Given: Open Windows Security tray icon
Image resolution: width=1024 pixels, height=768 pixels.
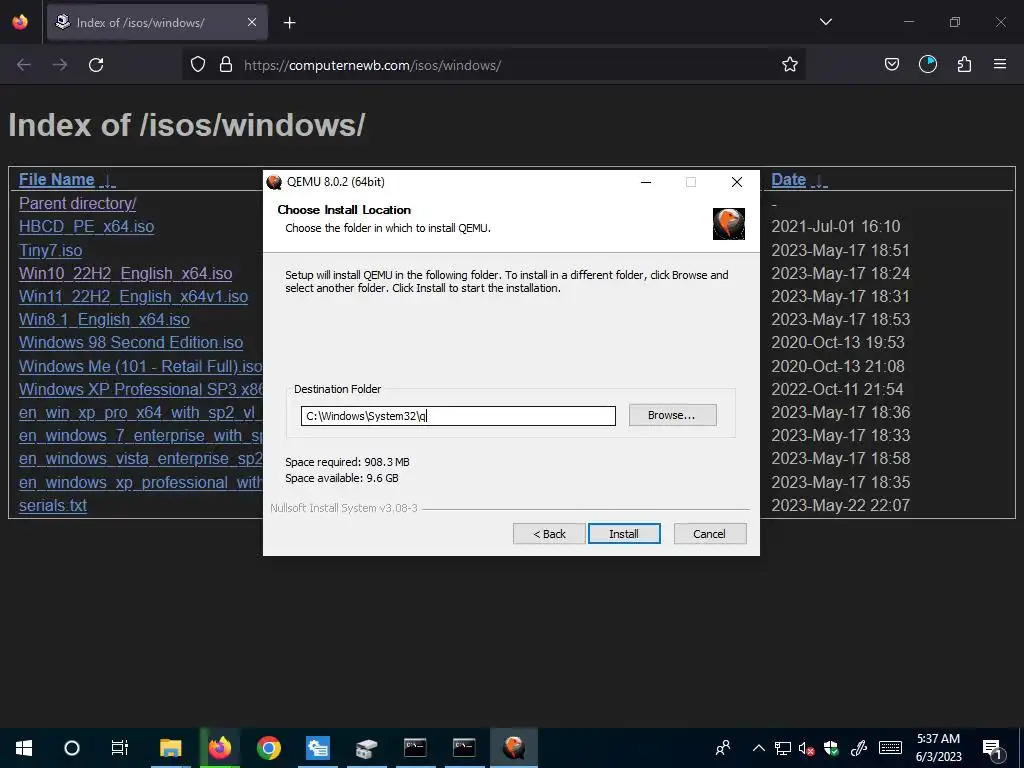Looking at the screenshot, I should 831,748.
